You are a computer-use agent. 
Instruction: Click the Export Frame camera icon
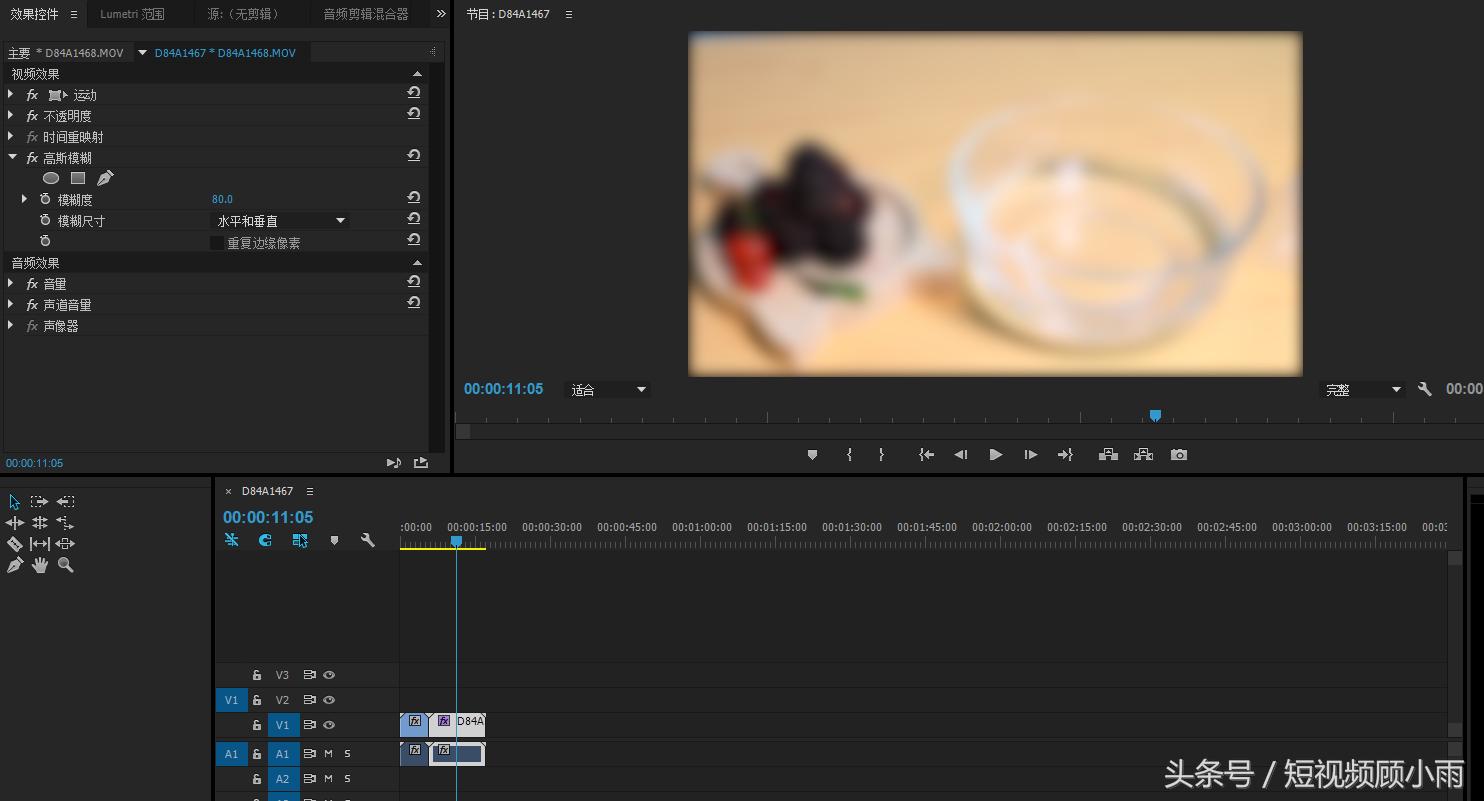[x=1179, y=455]
